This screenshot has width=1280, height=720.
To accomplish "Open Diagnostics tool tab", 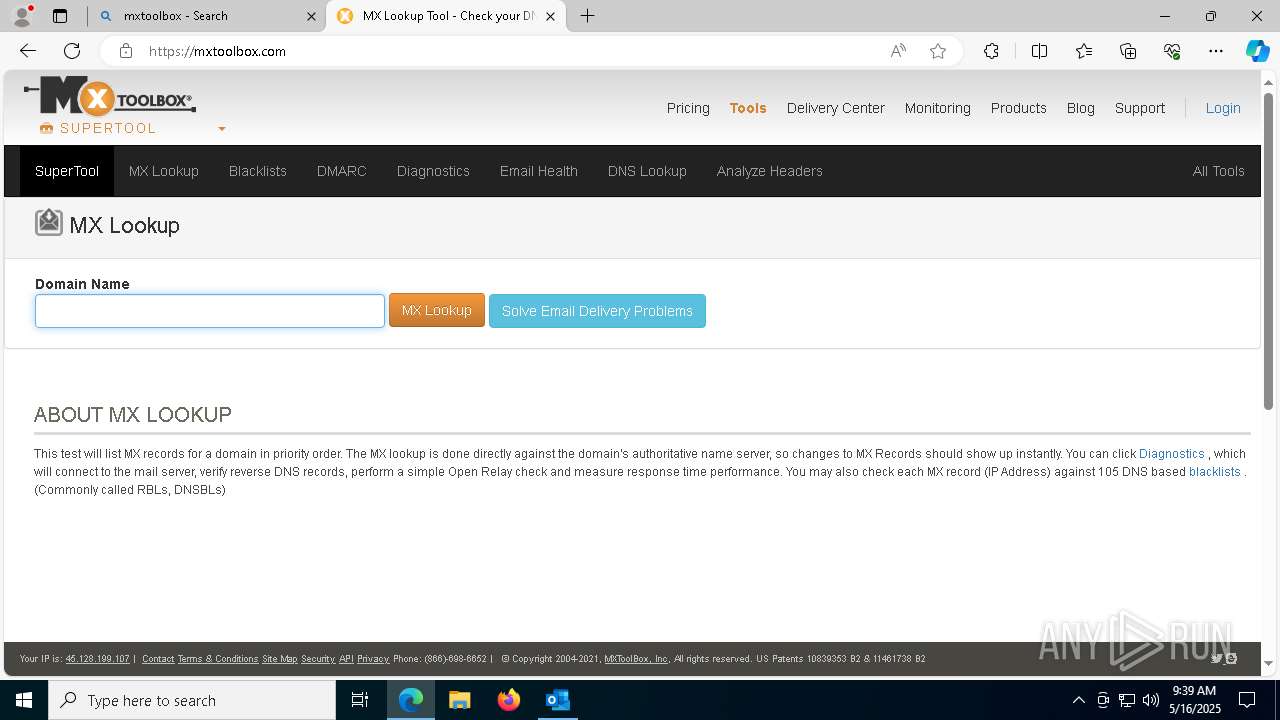I will 433,171.
